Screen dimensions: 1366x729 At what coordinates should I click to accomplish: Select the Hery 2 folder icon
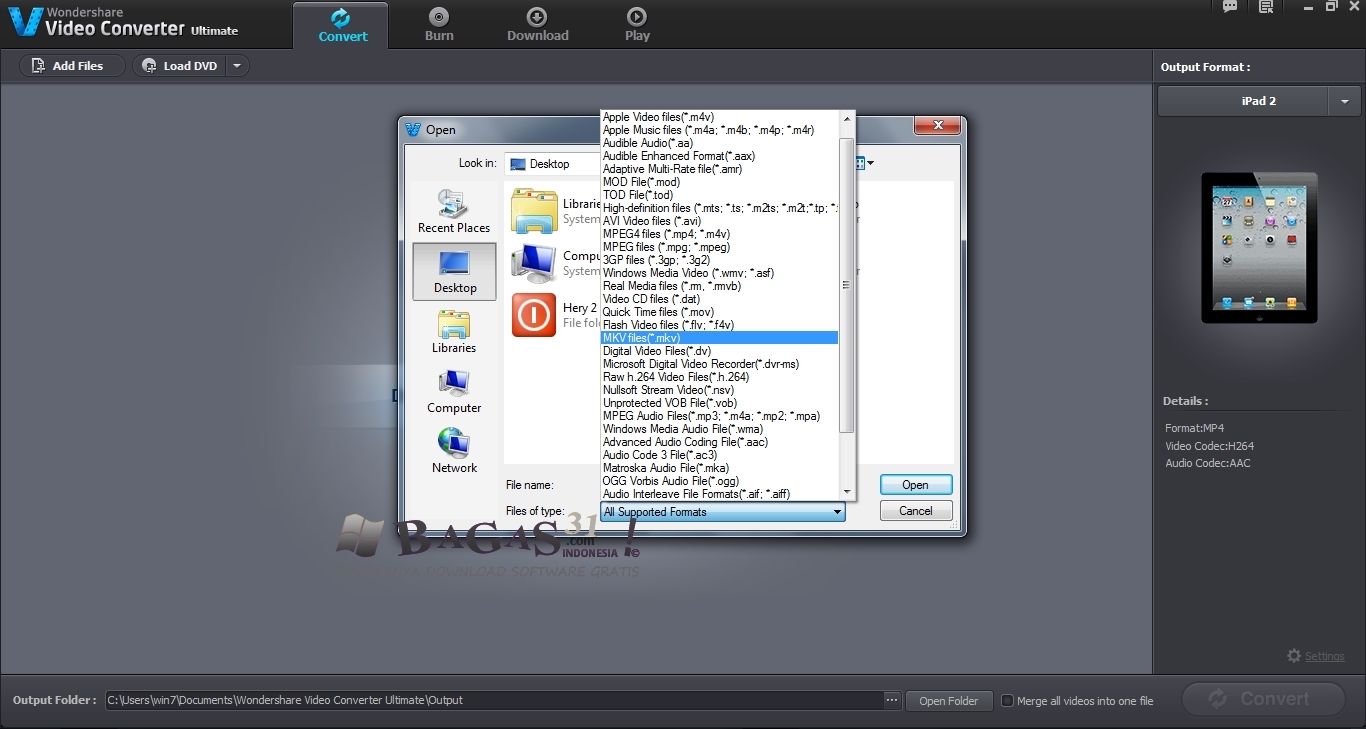pyautogui.click(x=534, y=315)
